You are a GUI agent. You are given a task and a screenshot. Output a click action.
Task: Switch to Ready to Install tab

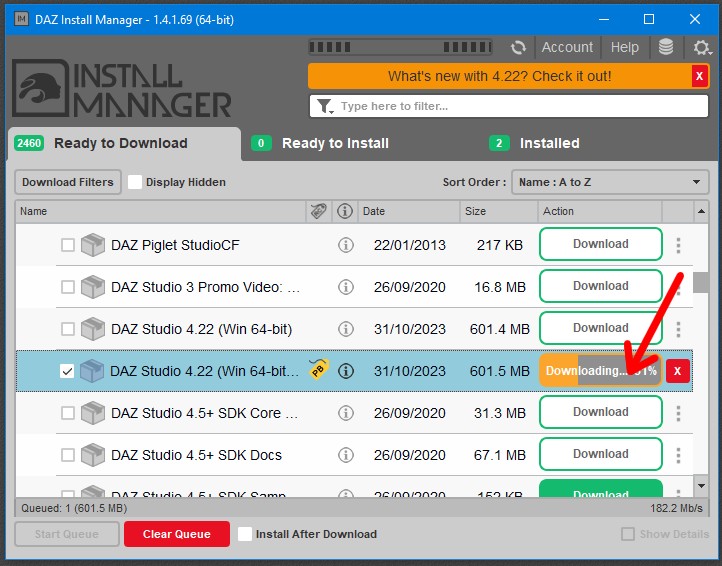tap(320, 143)
